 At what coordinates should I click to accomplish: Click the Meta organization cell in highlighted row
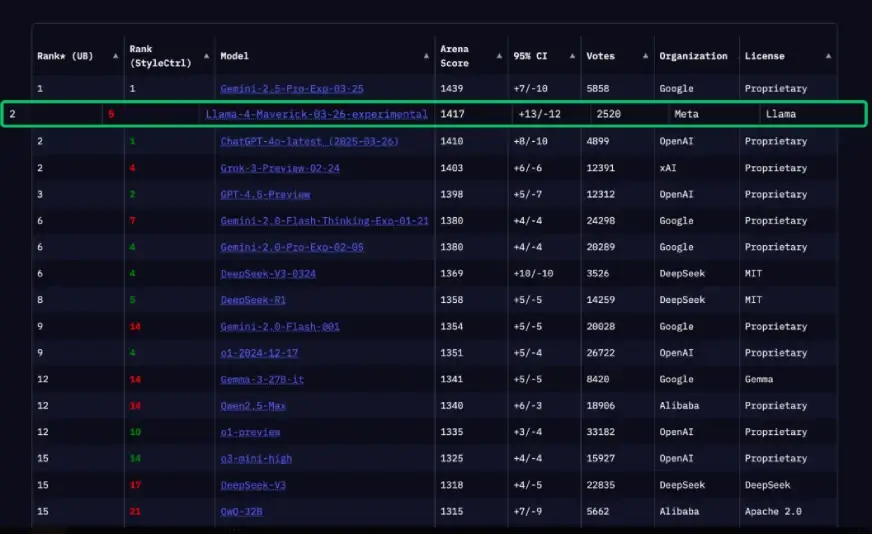pyautogui.click(x=686, y=114)
